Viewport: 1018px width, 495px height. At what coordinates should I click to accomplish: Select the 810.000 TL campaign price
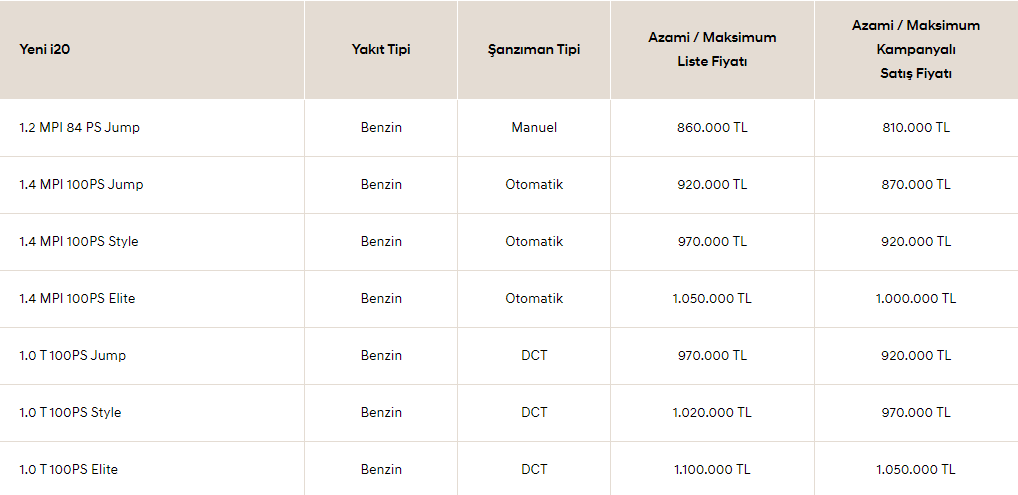click(916, 127)
